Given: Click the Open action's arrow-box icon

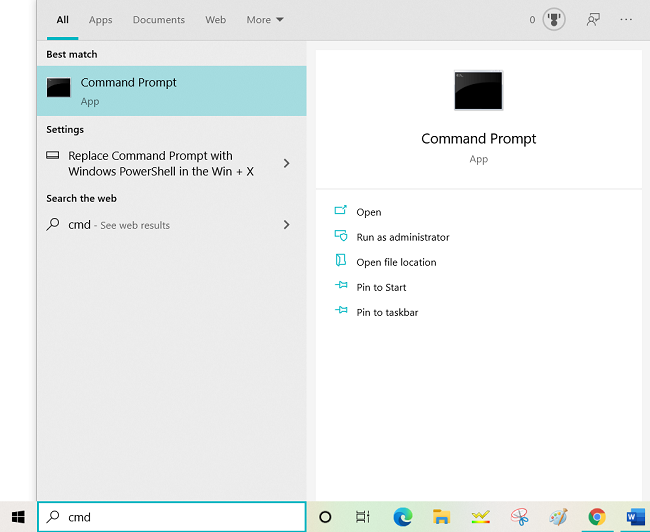Looking at the screenshot, I should 341,210.
